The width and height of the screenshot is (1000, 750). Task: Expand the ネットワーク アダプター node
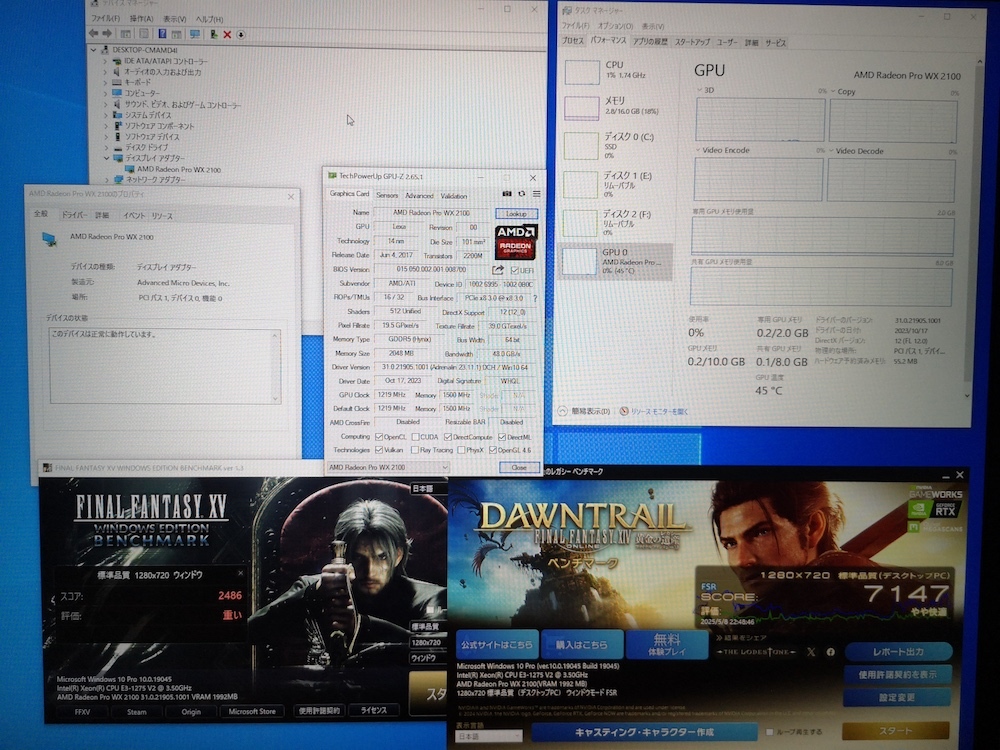(106, 180)
